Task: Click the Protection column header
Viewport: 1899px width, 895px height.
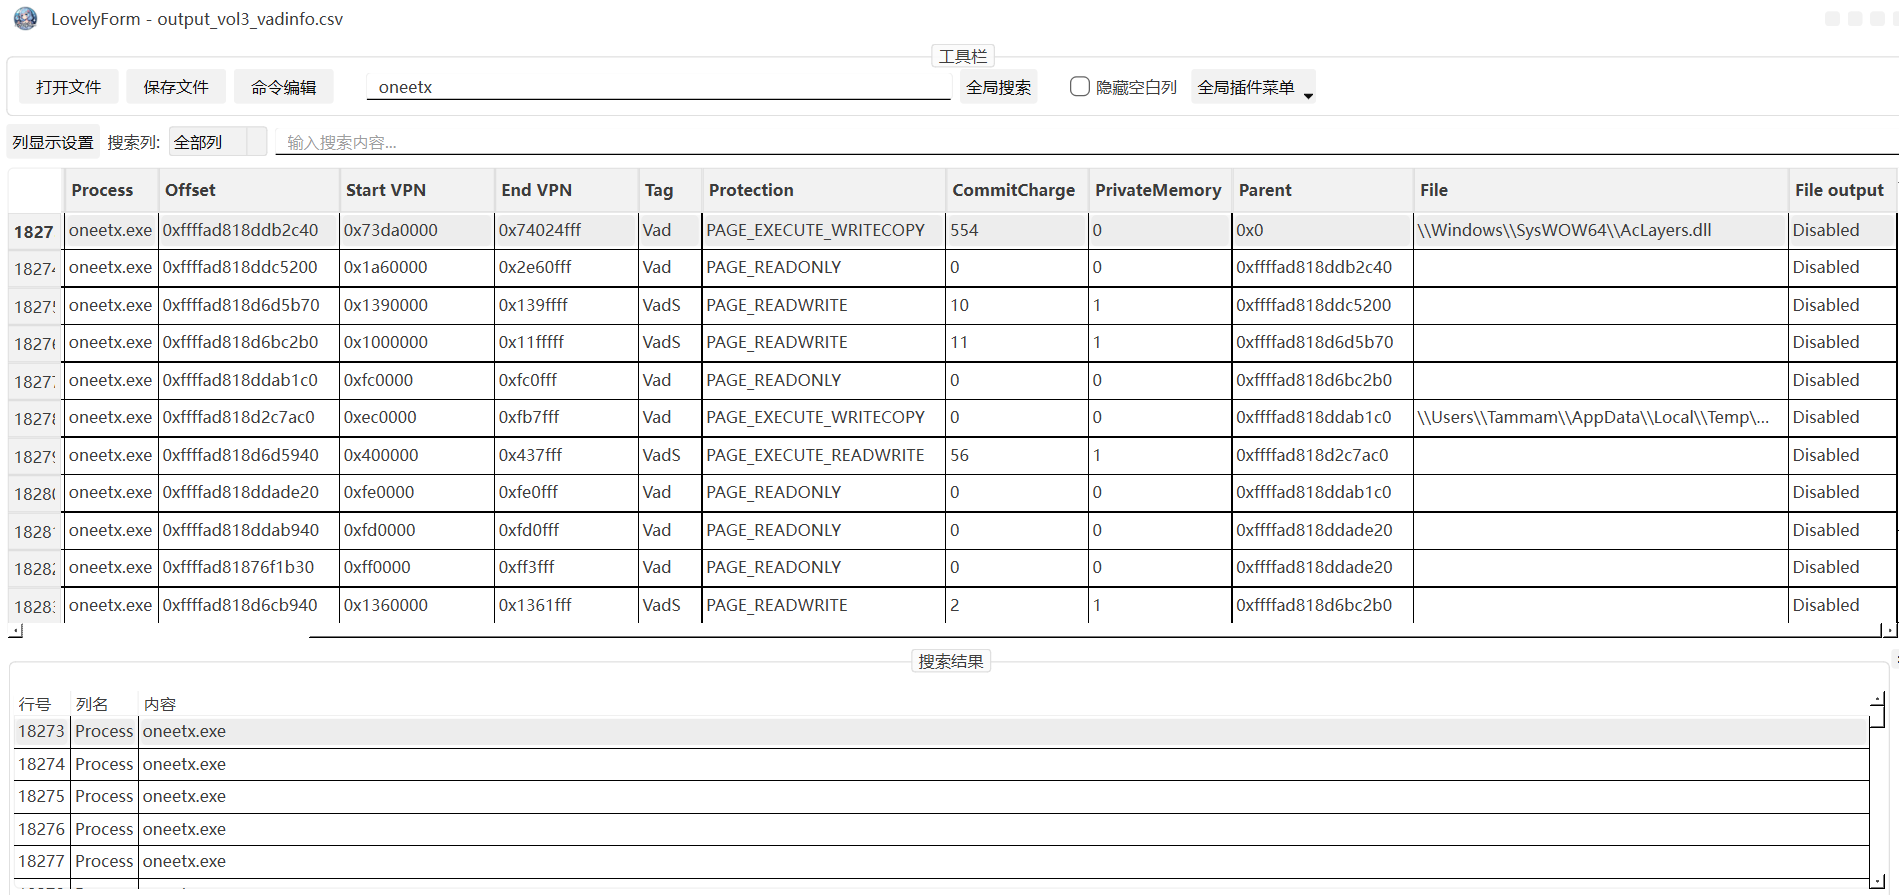Action: coord(824,190)
